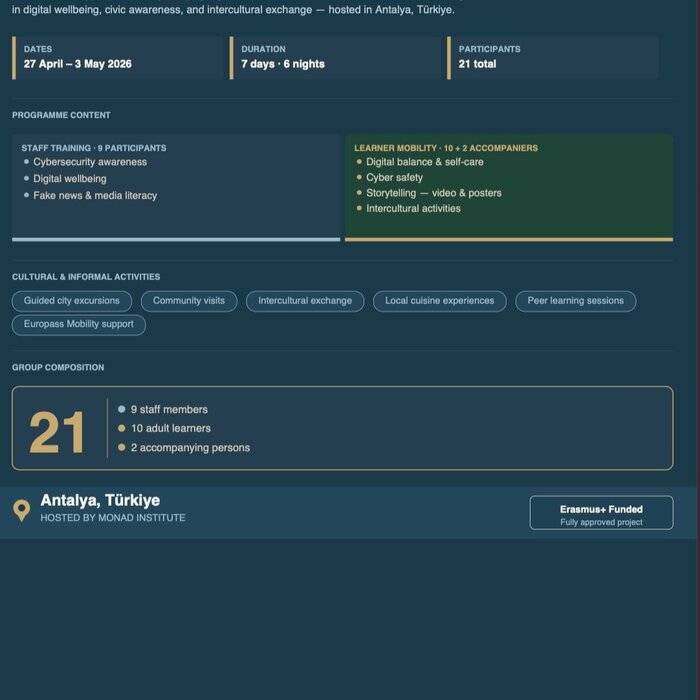Click the 10 adult learners entry

(170, 428)
